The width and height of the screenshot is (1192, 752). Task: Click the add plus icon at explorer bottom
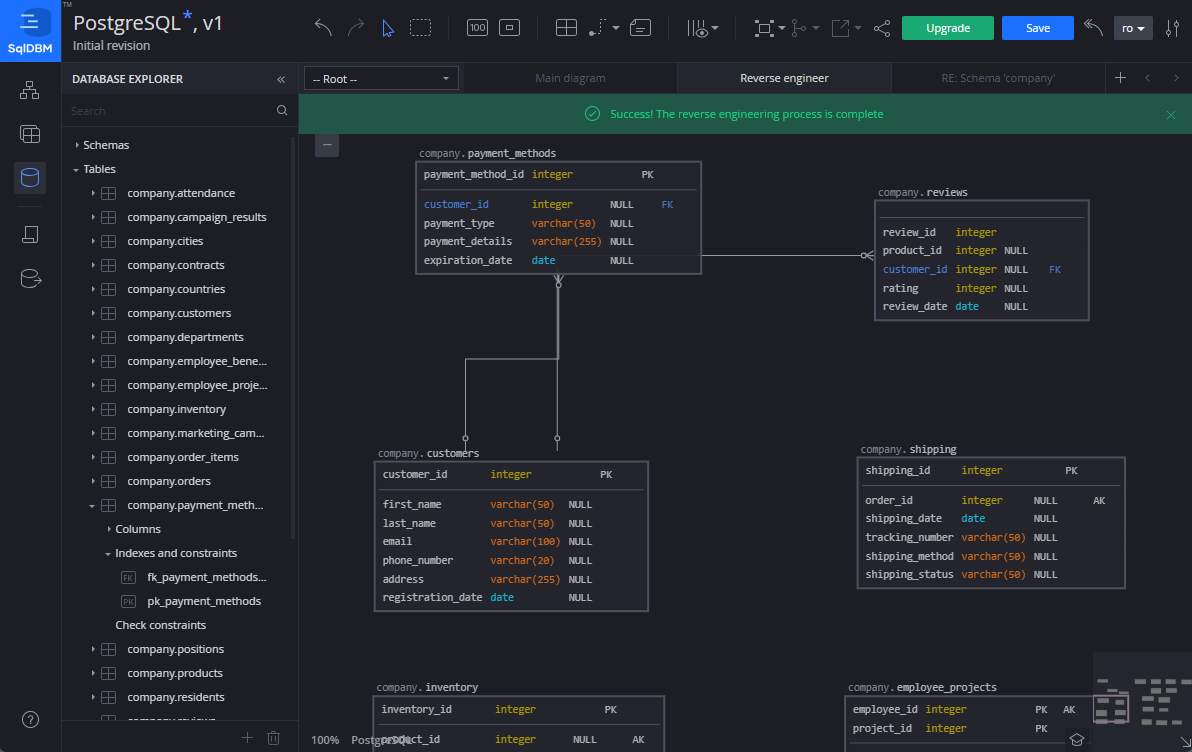[x=247, y=738]
